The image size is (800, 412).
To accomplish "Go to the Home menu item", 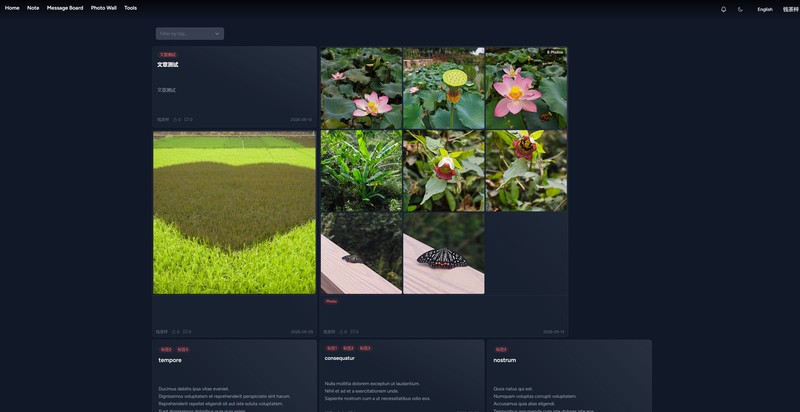I will 12,8.
